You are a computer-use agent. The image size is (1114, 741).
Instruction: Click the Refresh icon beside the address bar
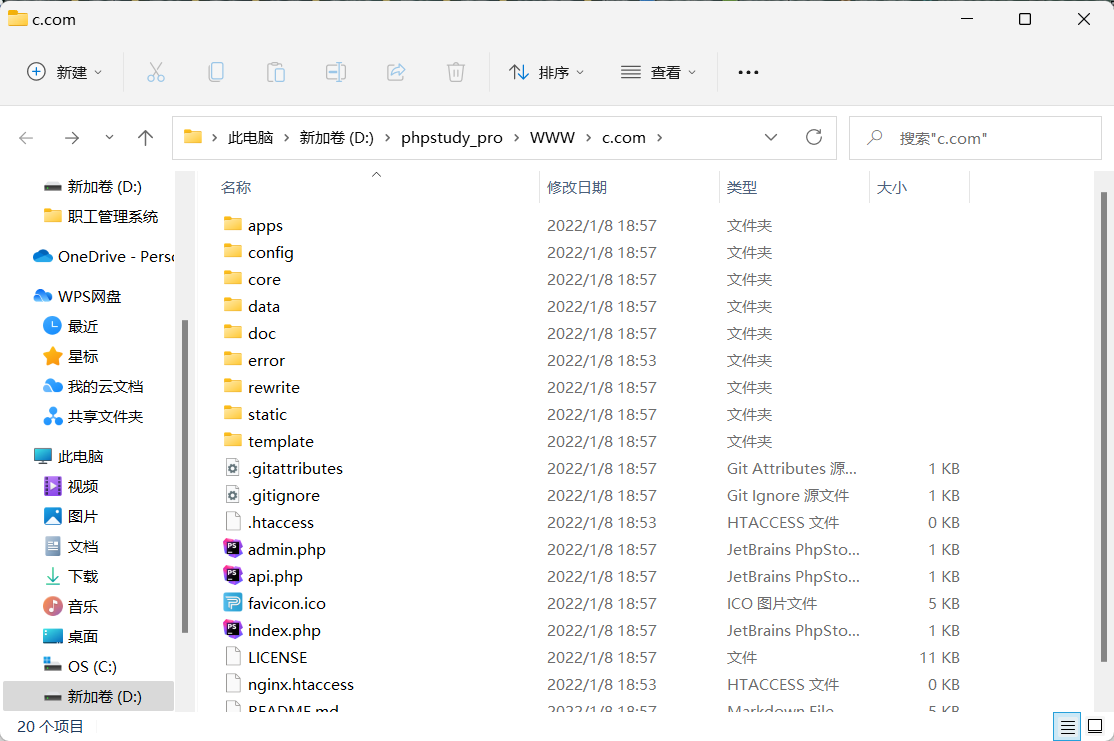coord(813,137)
